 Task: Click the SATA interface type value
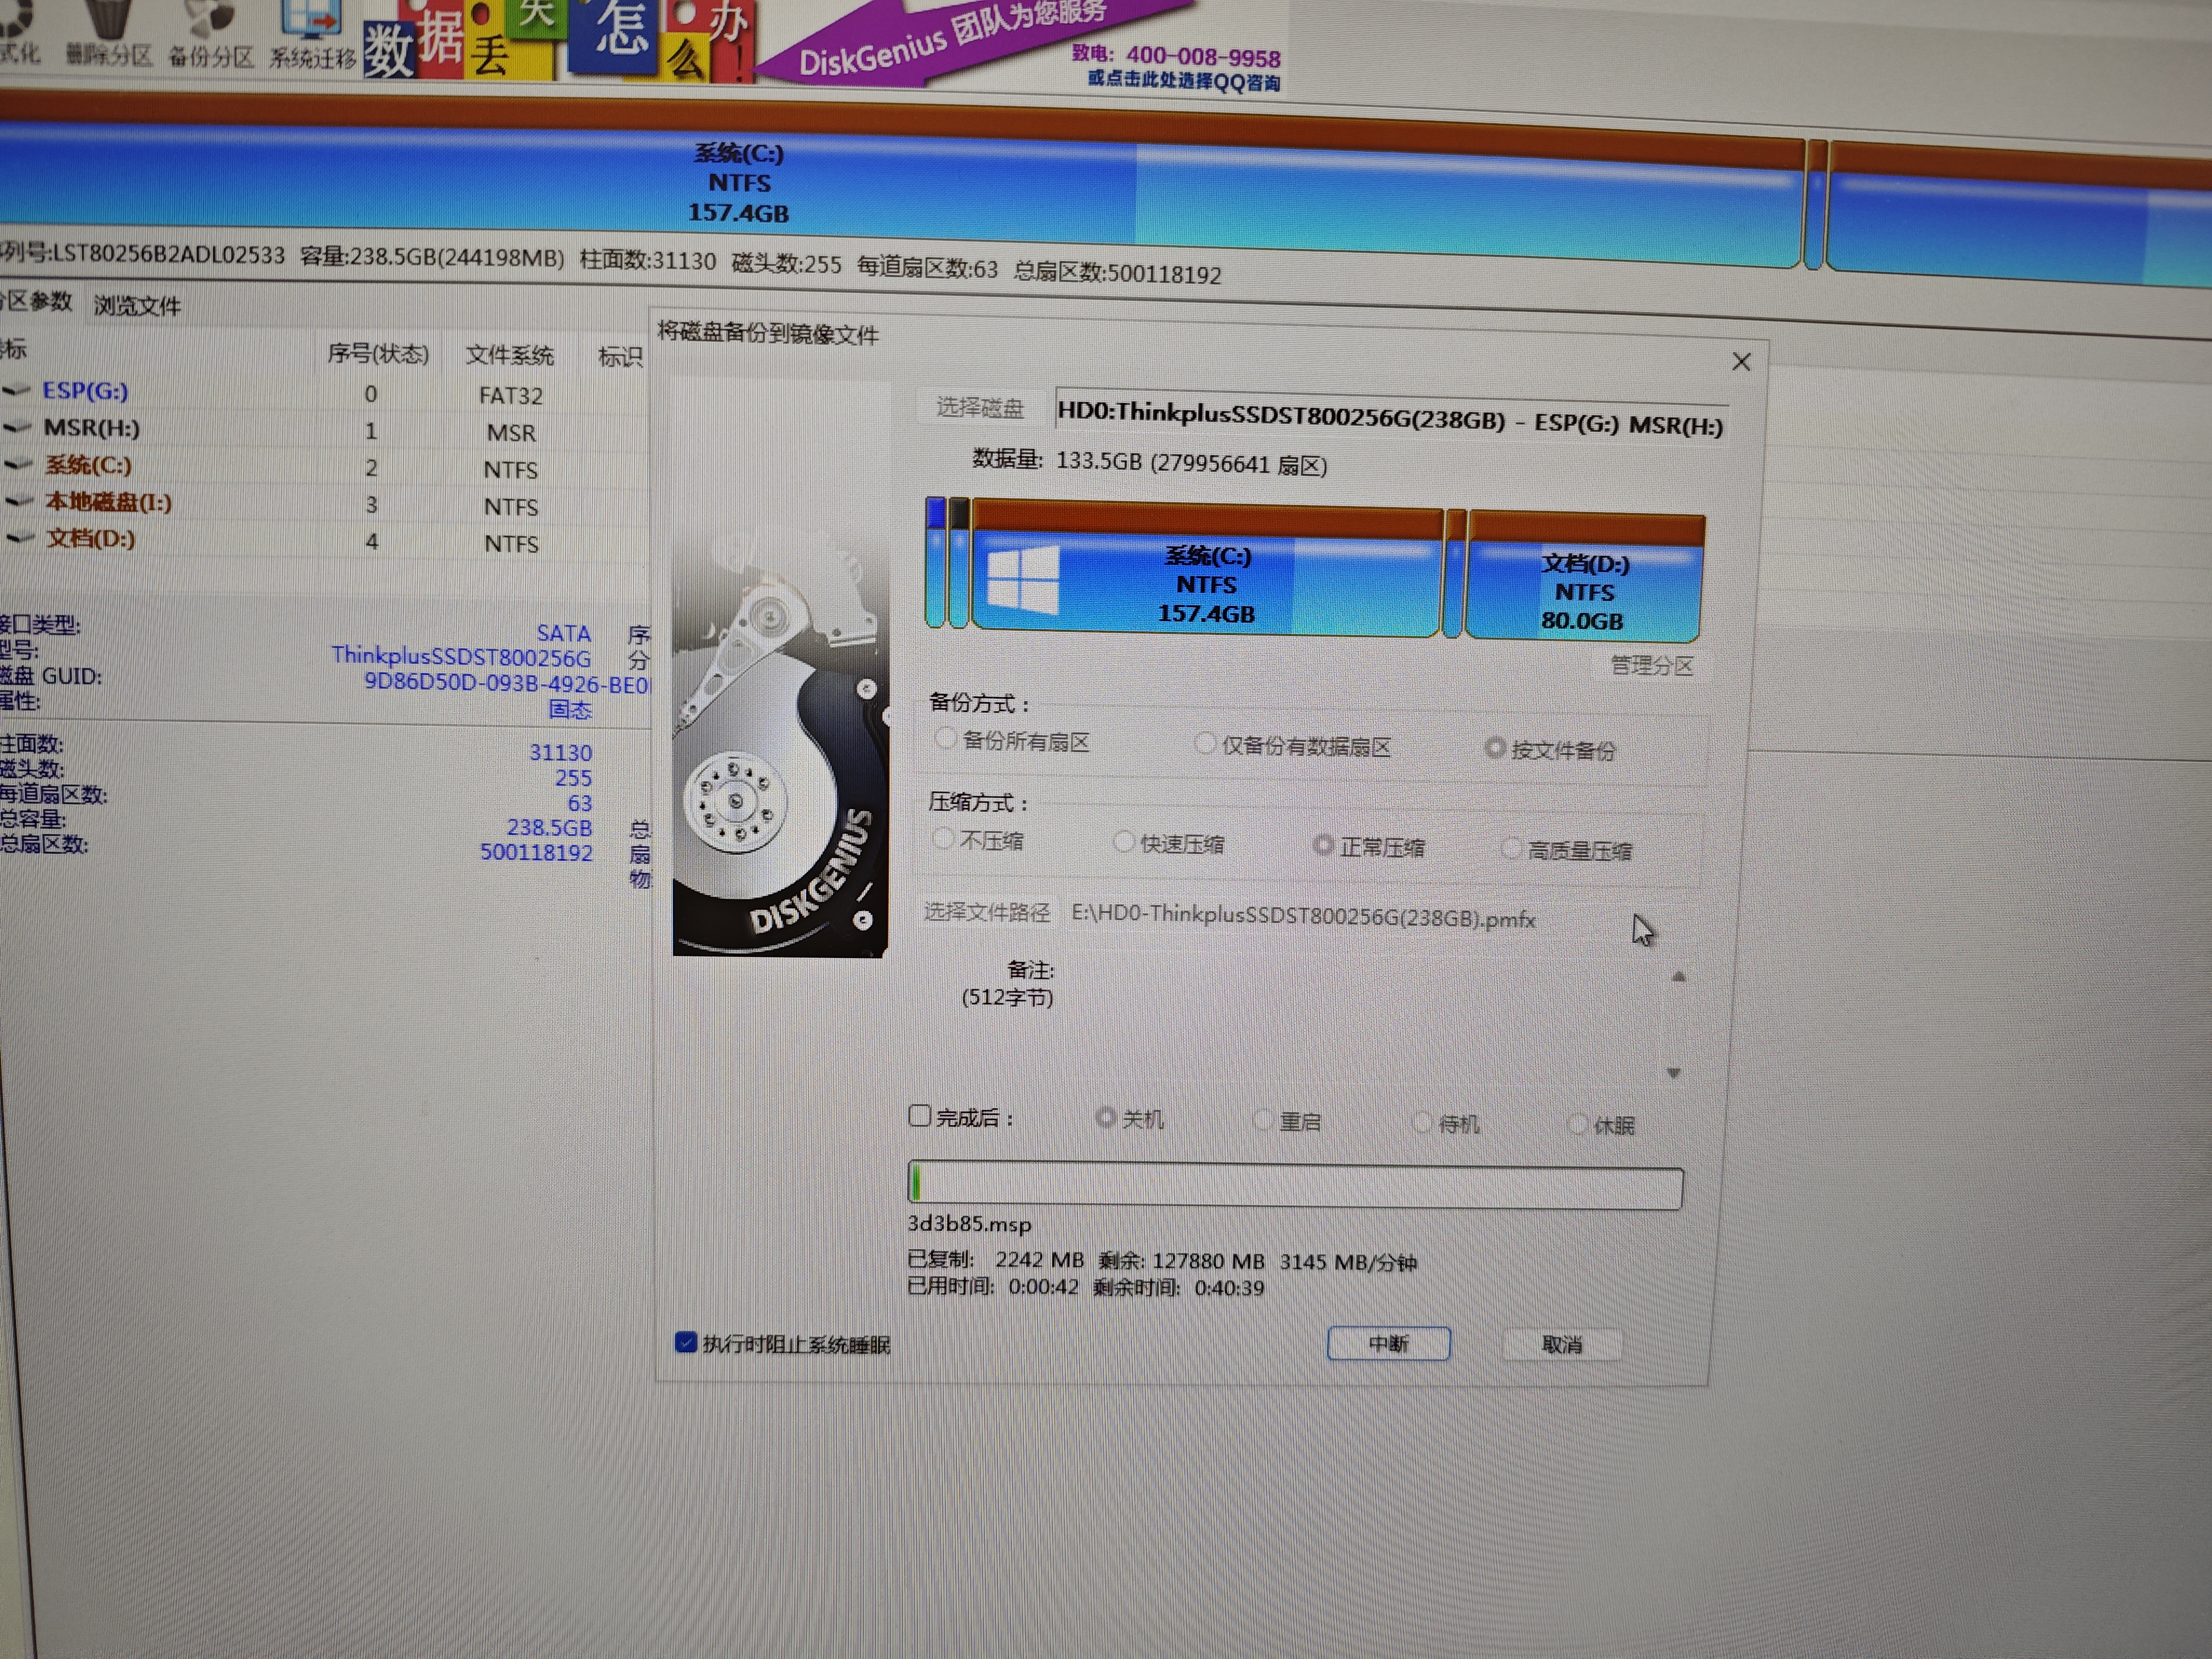click(564, 633)
